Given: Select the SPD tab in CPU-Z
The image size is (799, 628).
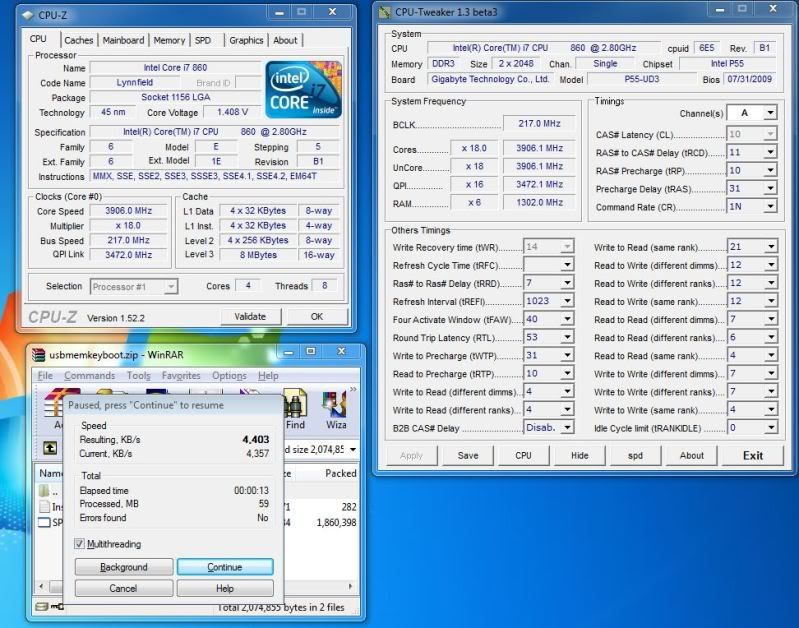Looking at the screenshot, I should click(x=203, y=40).
